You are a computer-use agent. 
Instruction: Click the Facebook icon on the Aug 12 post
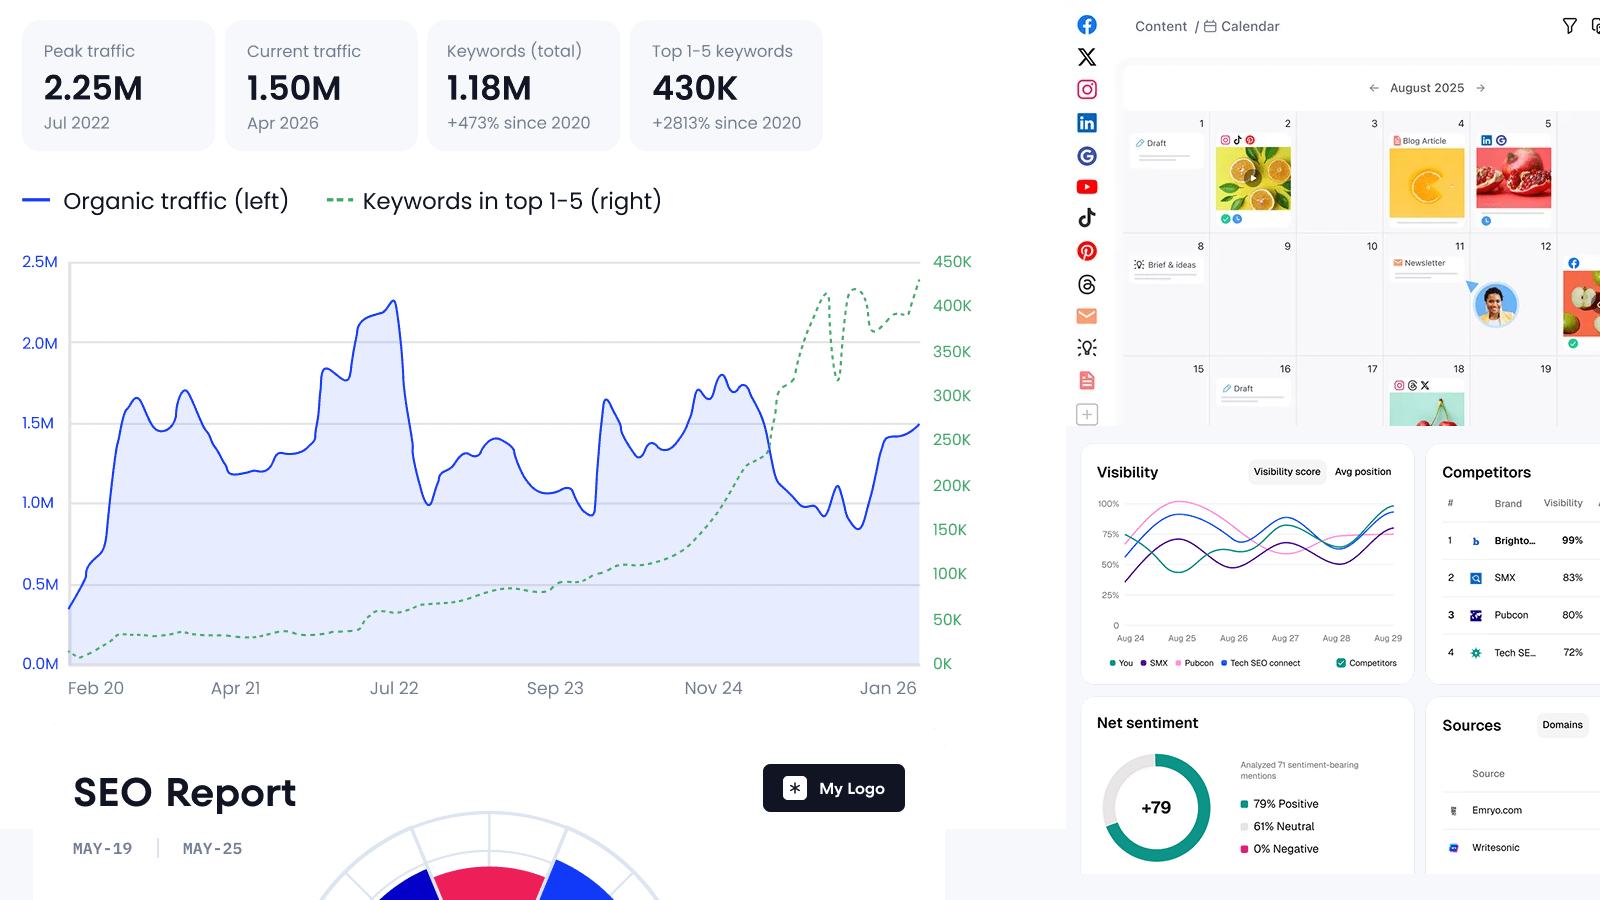click(x=1573, y=263)
